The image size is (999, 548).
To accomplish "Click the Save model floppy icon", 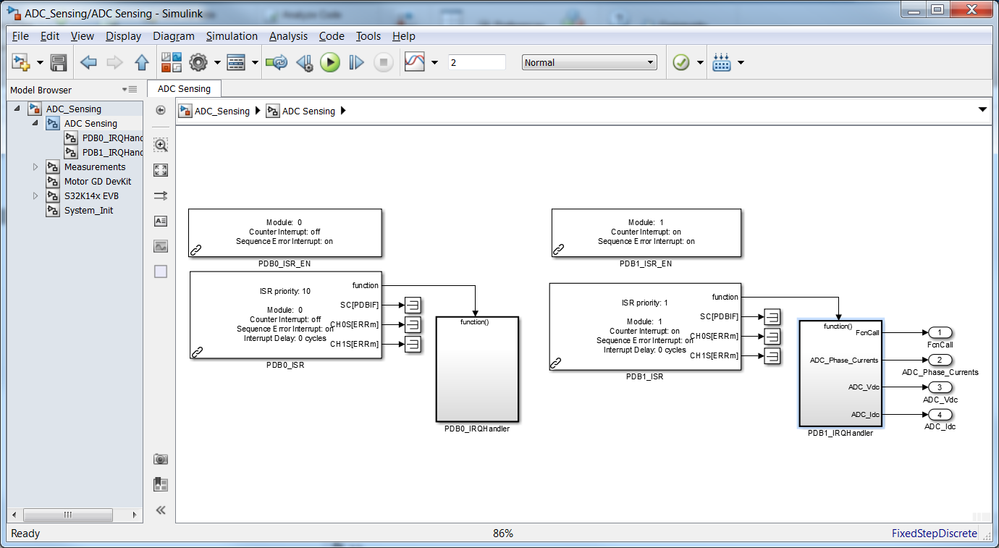I will point(59,62).
